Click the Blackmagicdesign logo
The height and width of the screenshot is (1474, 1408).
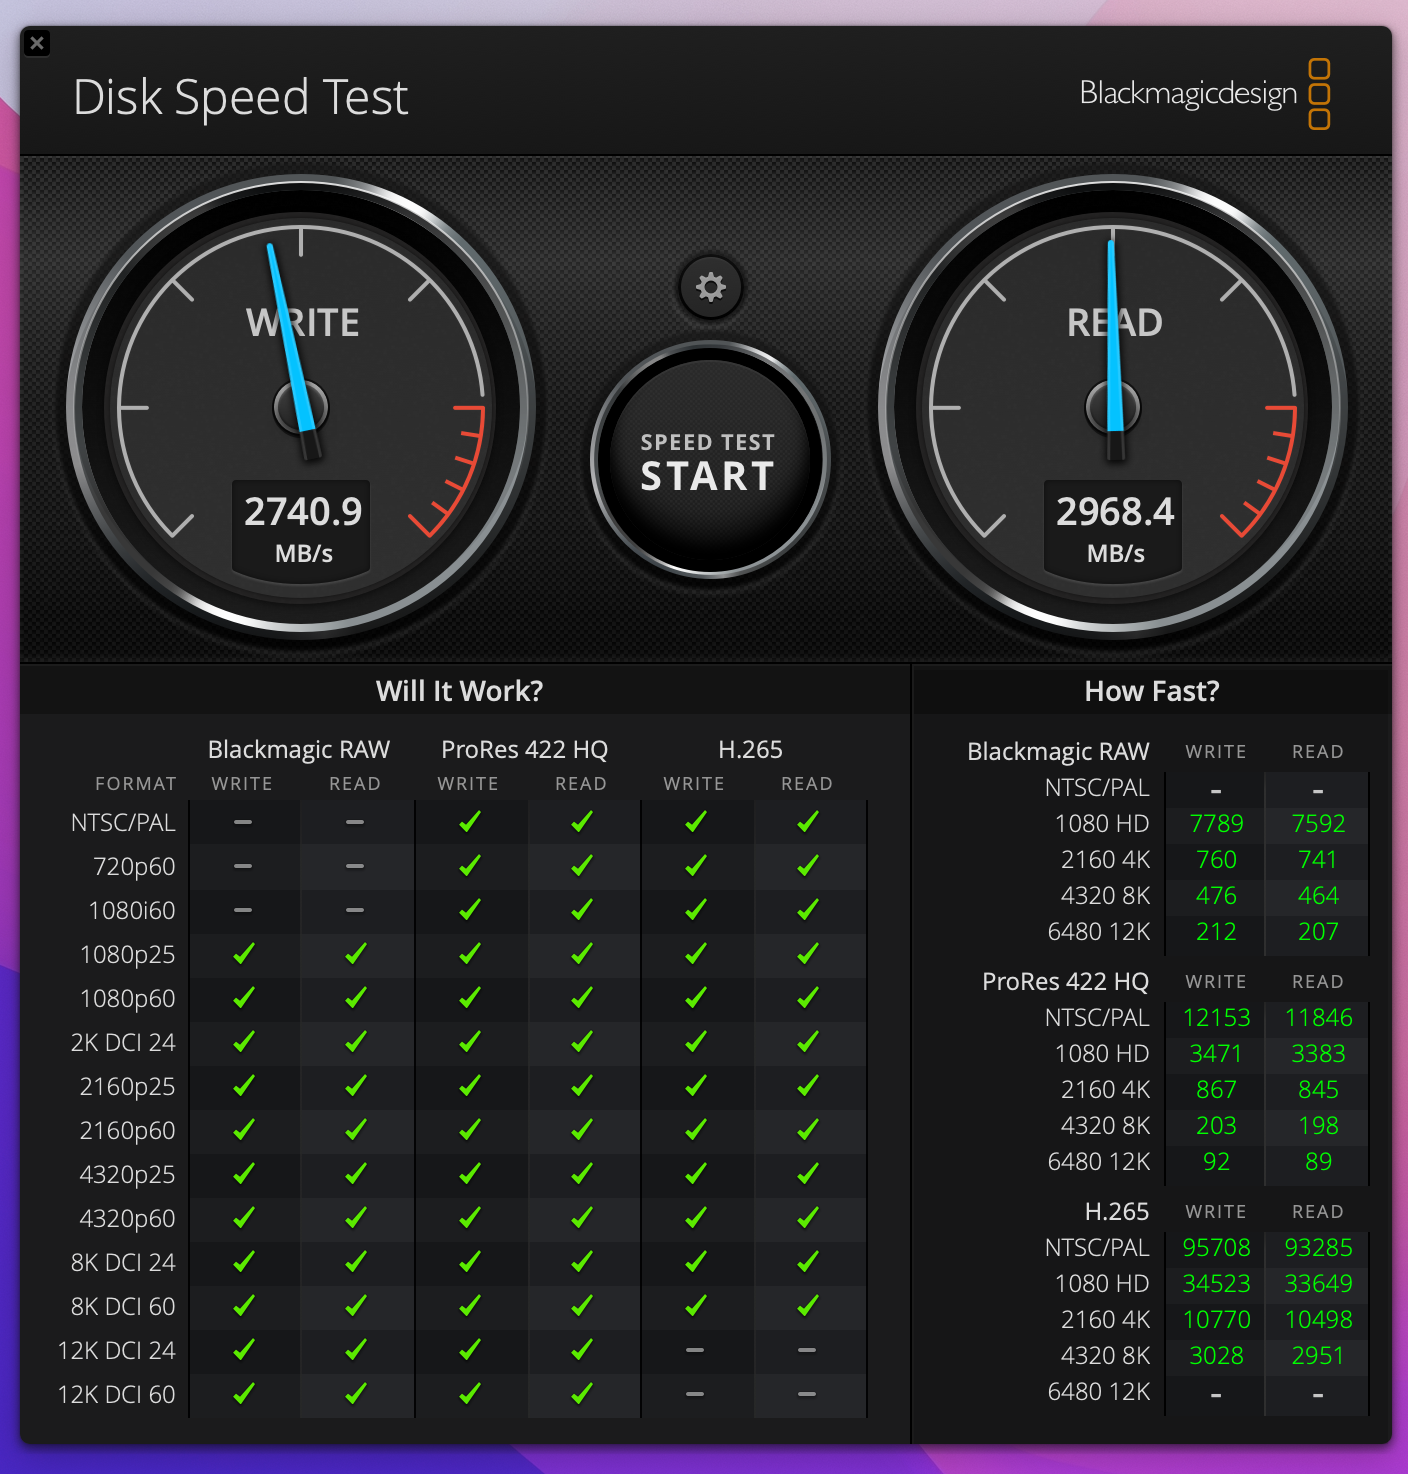coord(1205,94)
